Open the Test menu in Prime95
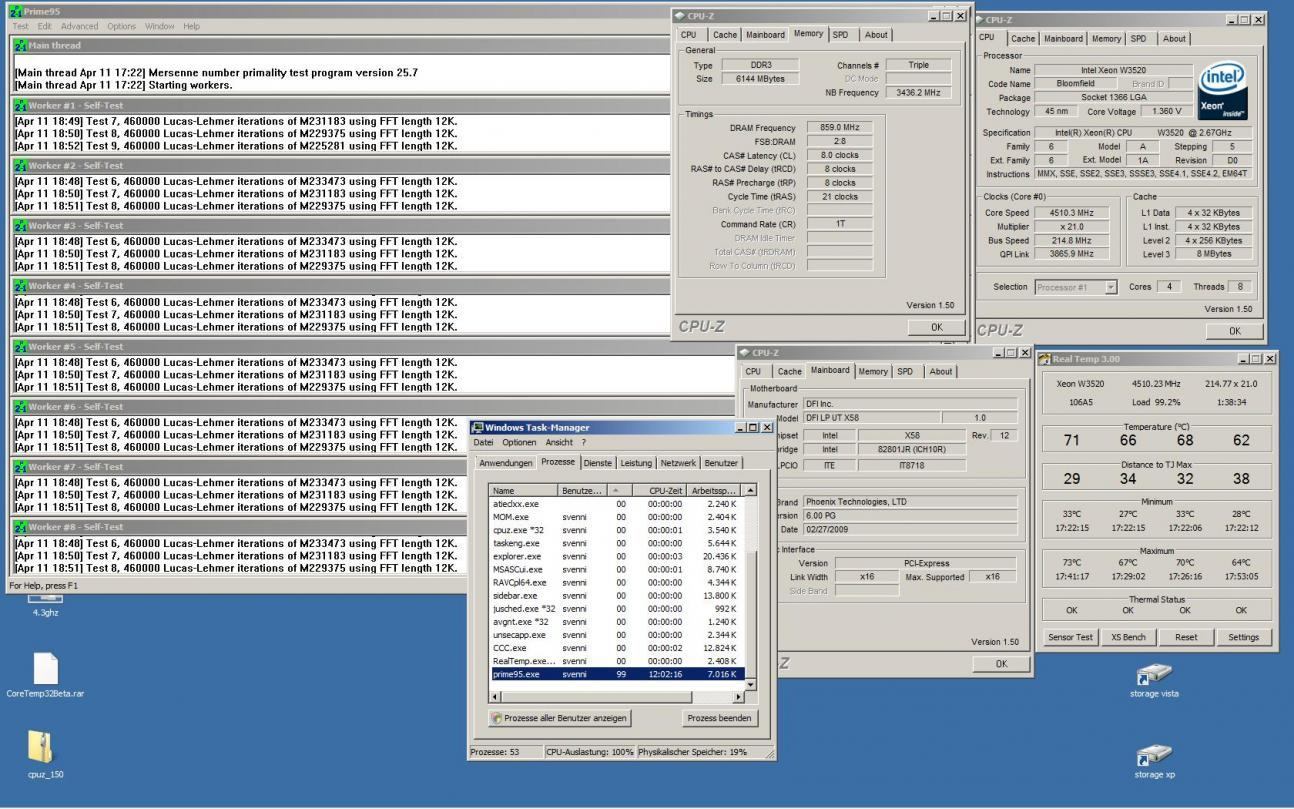The image size is (1294, 809). tap(20, 26)
